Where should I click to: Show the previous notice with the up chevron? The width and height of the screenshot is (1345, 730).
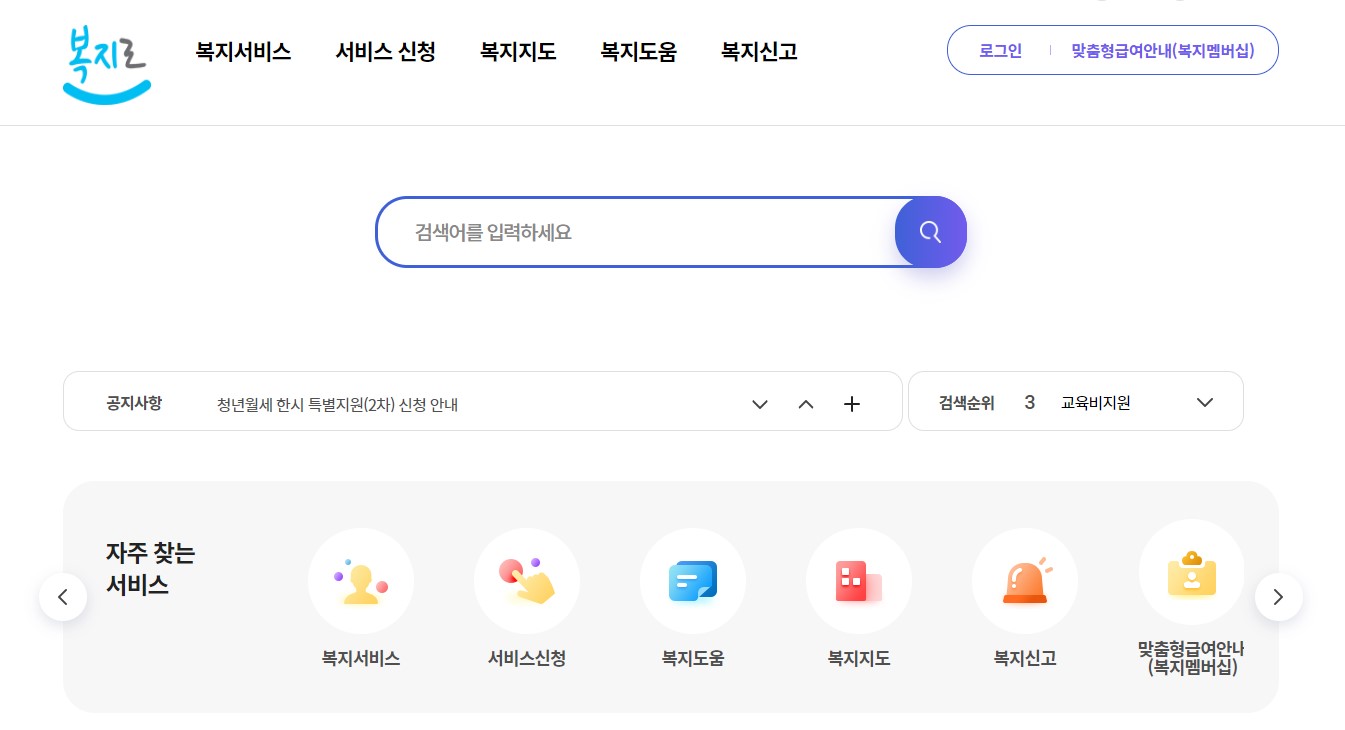pyautogui.click(x=805, y=403)
